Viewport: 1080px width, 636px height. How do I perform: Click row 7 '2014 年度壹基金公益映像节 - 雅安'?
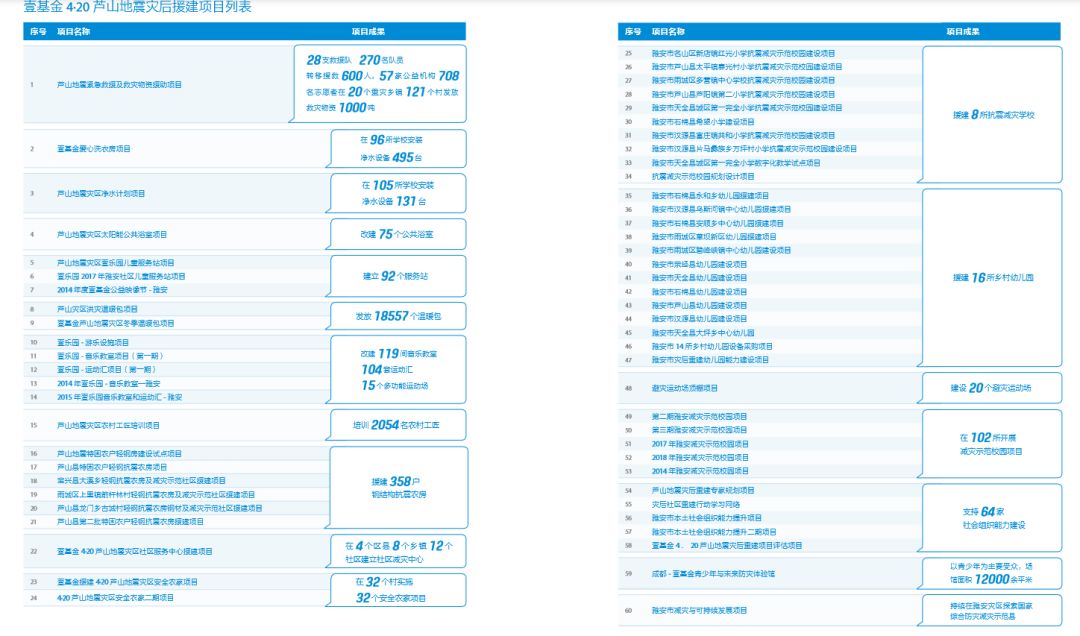[x=112, y=290]
